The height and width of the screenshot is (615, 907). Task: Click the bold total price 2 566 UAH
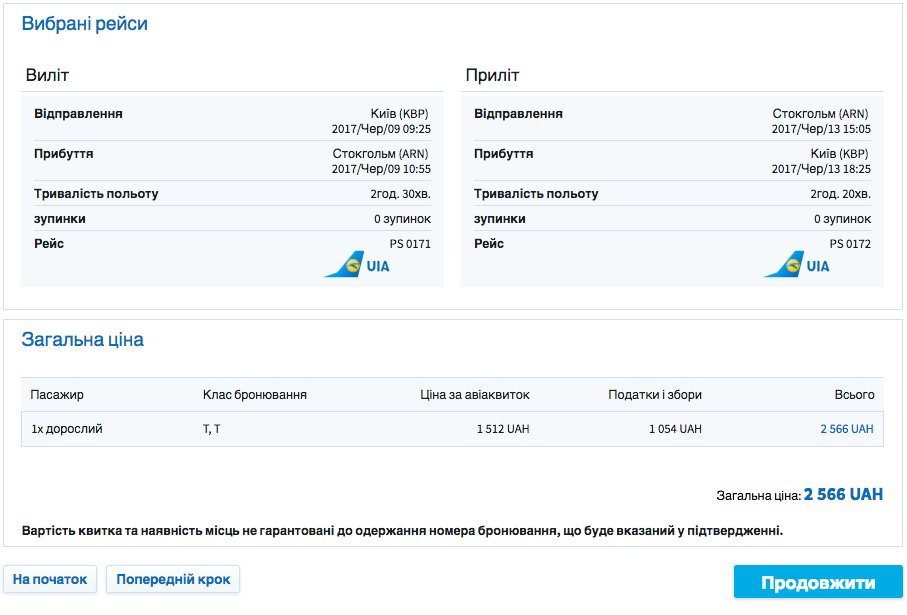point(843,495)
